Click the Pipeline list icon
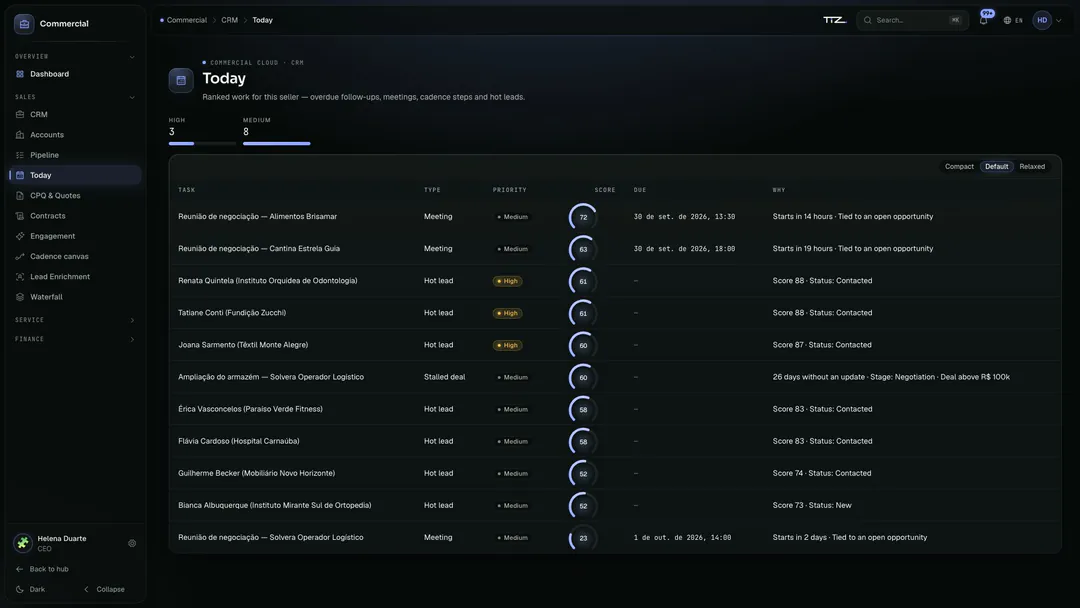 [x=20, y=155]
